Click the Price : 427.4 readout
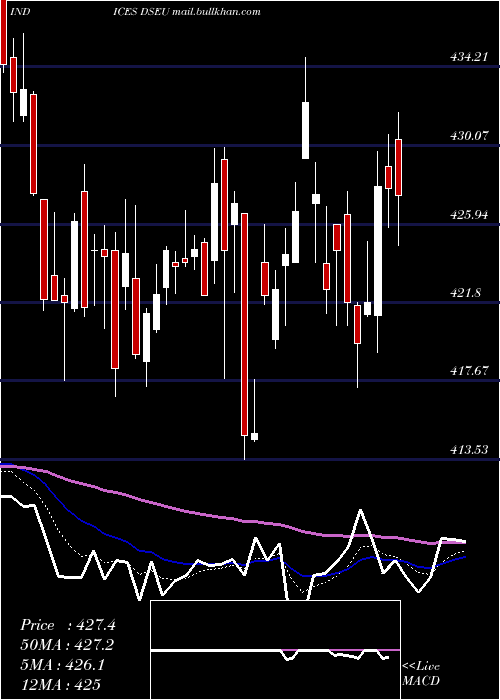Screen dimensions: 500x700 68,625
